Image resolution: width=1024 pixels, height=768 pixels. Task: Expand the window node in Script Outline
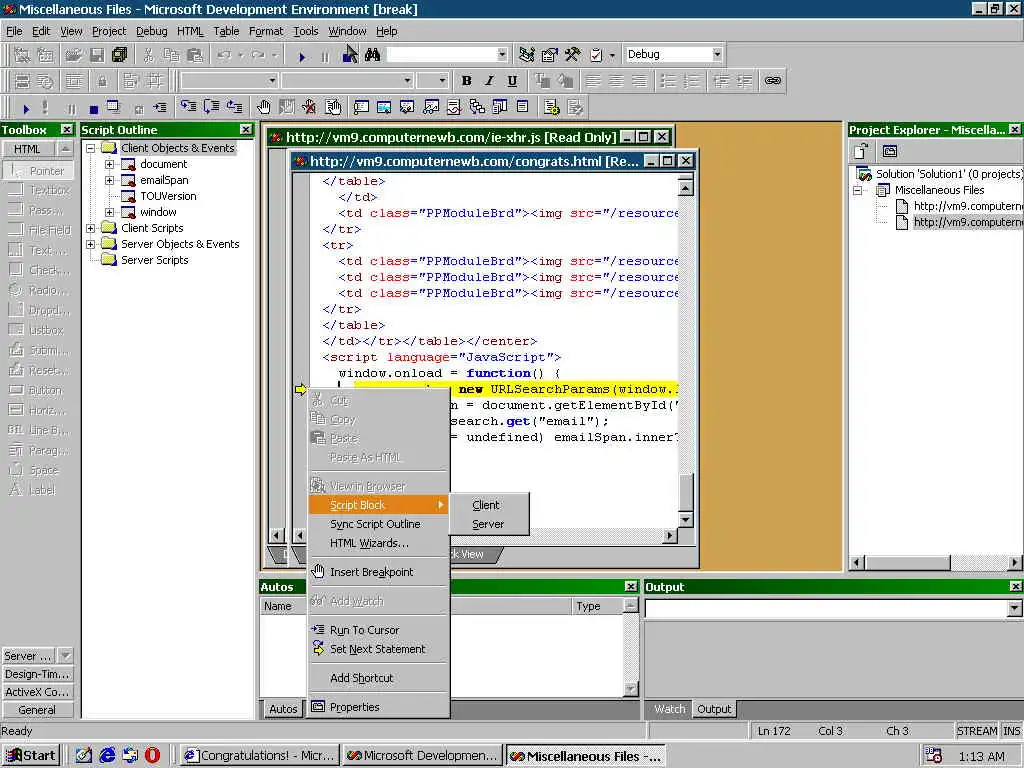tap(110, 212)
